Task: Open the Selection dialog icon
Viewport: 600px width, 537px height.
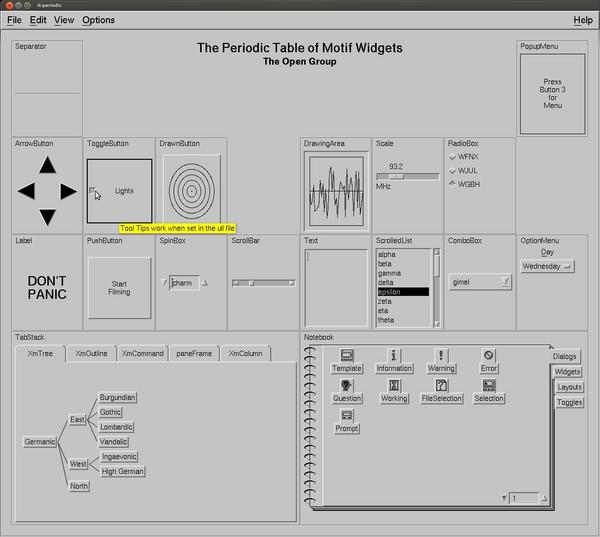Action: coord(489,391)
